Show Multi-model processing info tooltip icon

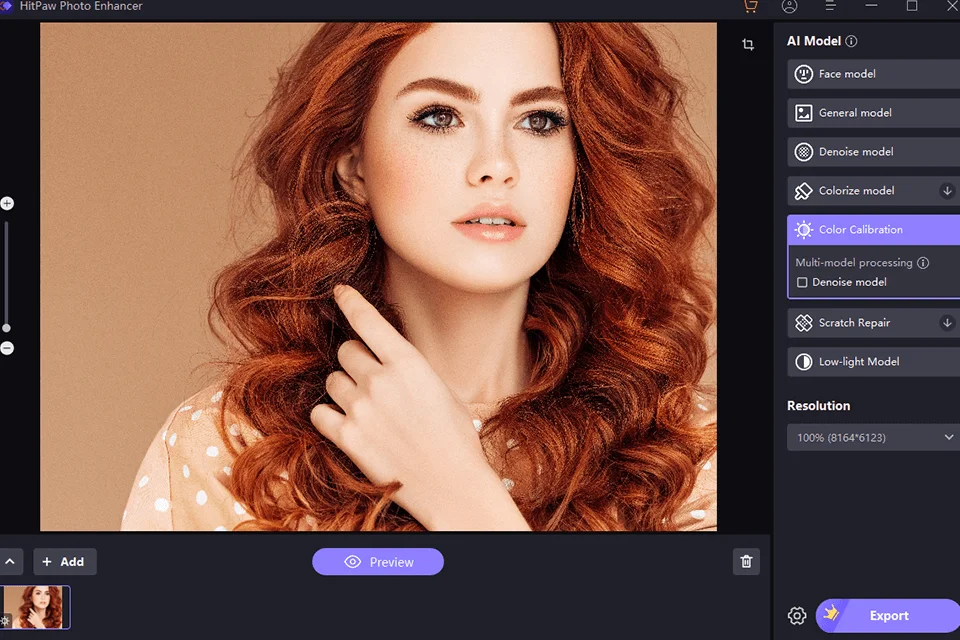(923, 263)
